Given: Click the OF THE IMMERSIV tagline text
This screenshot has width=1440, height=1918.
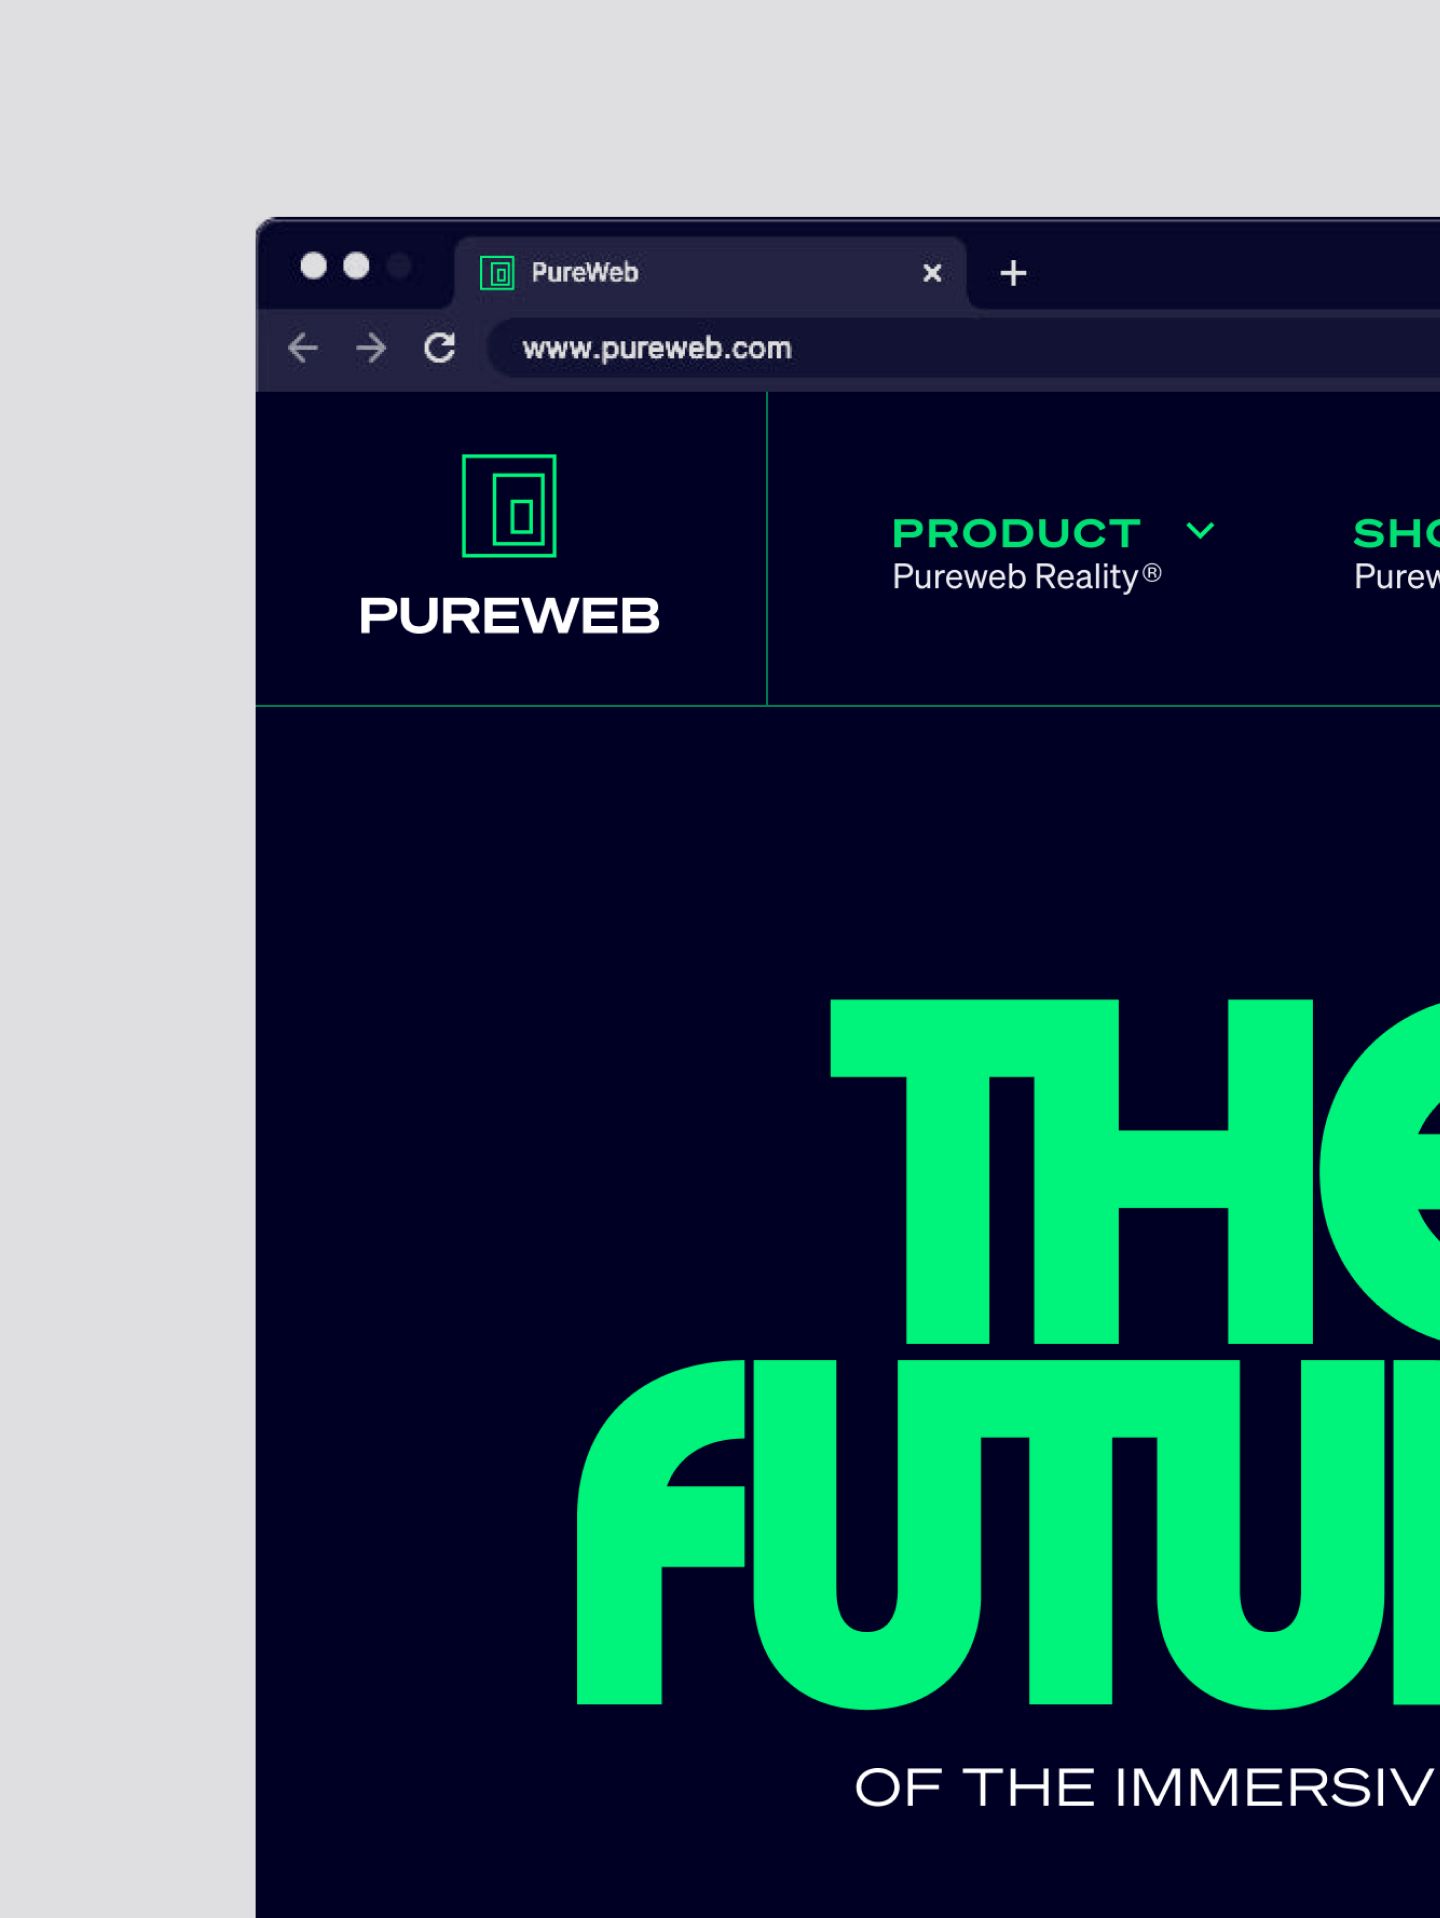Looking at the screenshot, I should [x=1147, y=1788].
